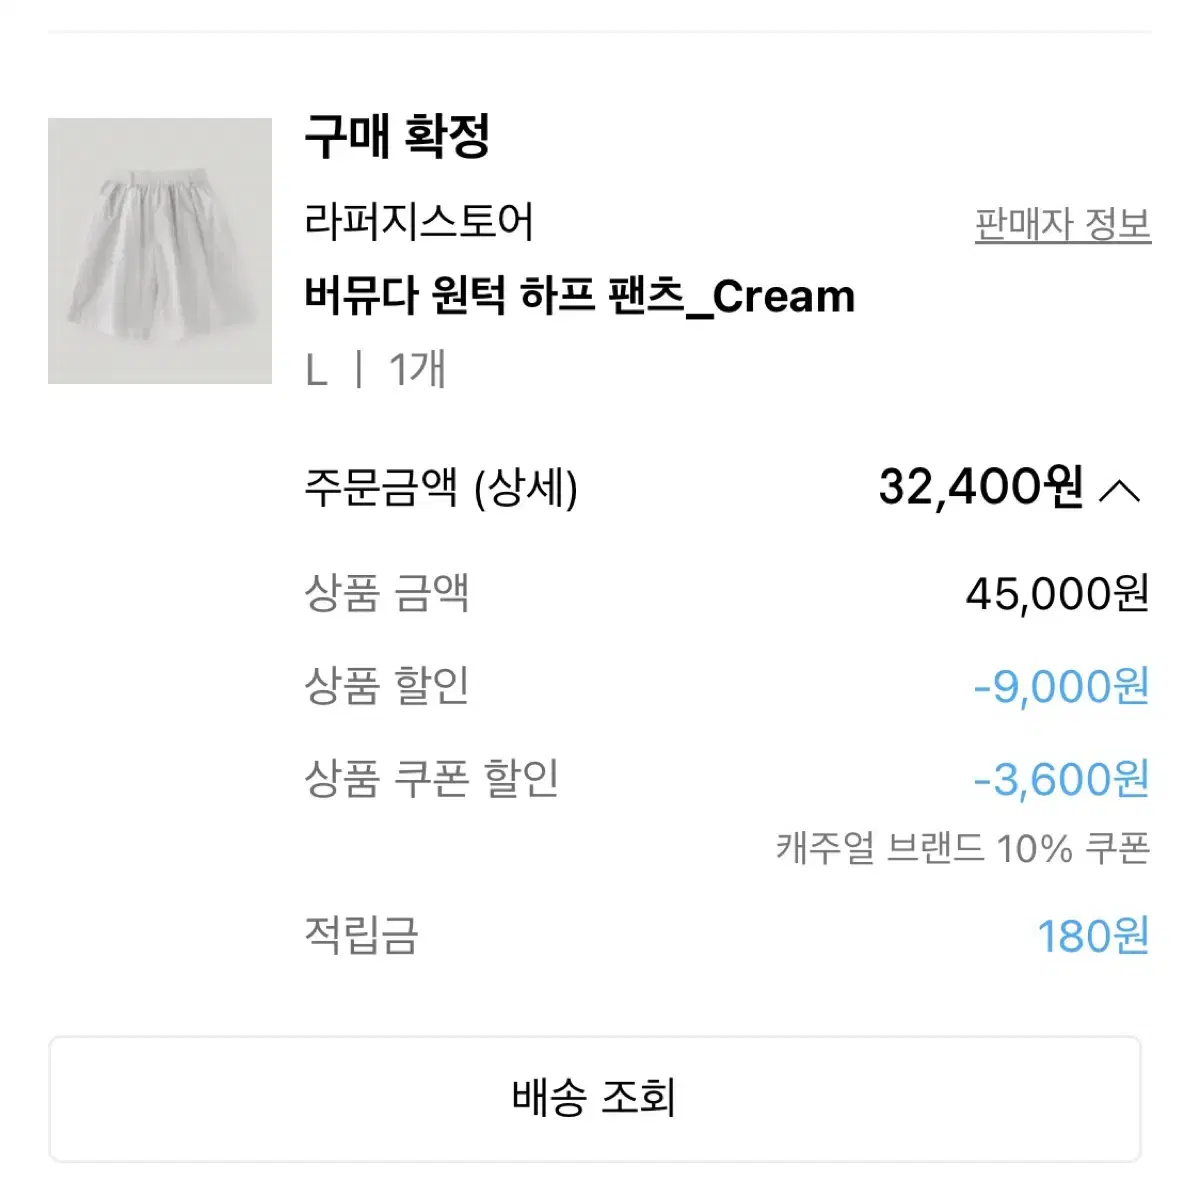This screenshot has width=1200, height=1197.
Task: Open the 판매자 정보 link
Action: 1063,224
